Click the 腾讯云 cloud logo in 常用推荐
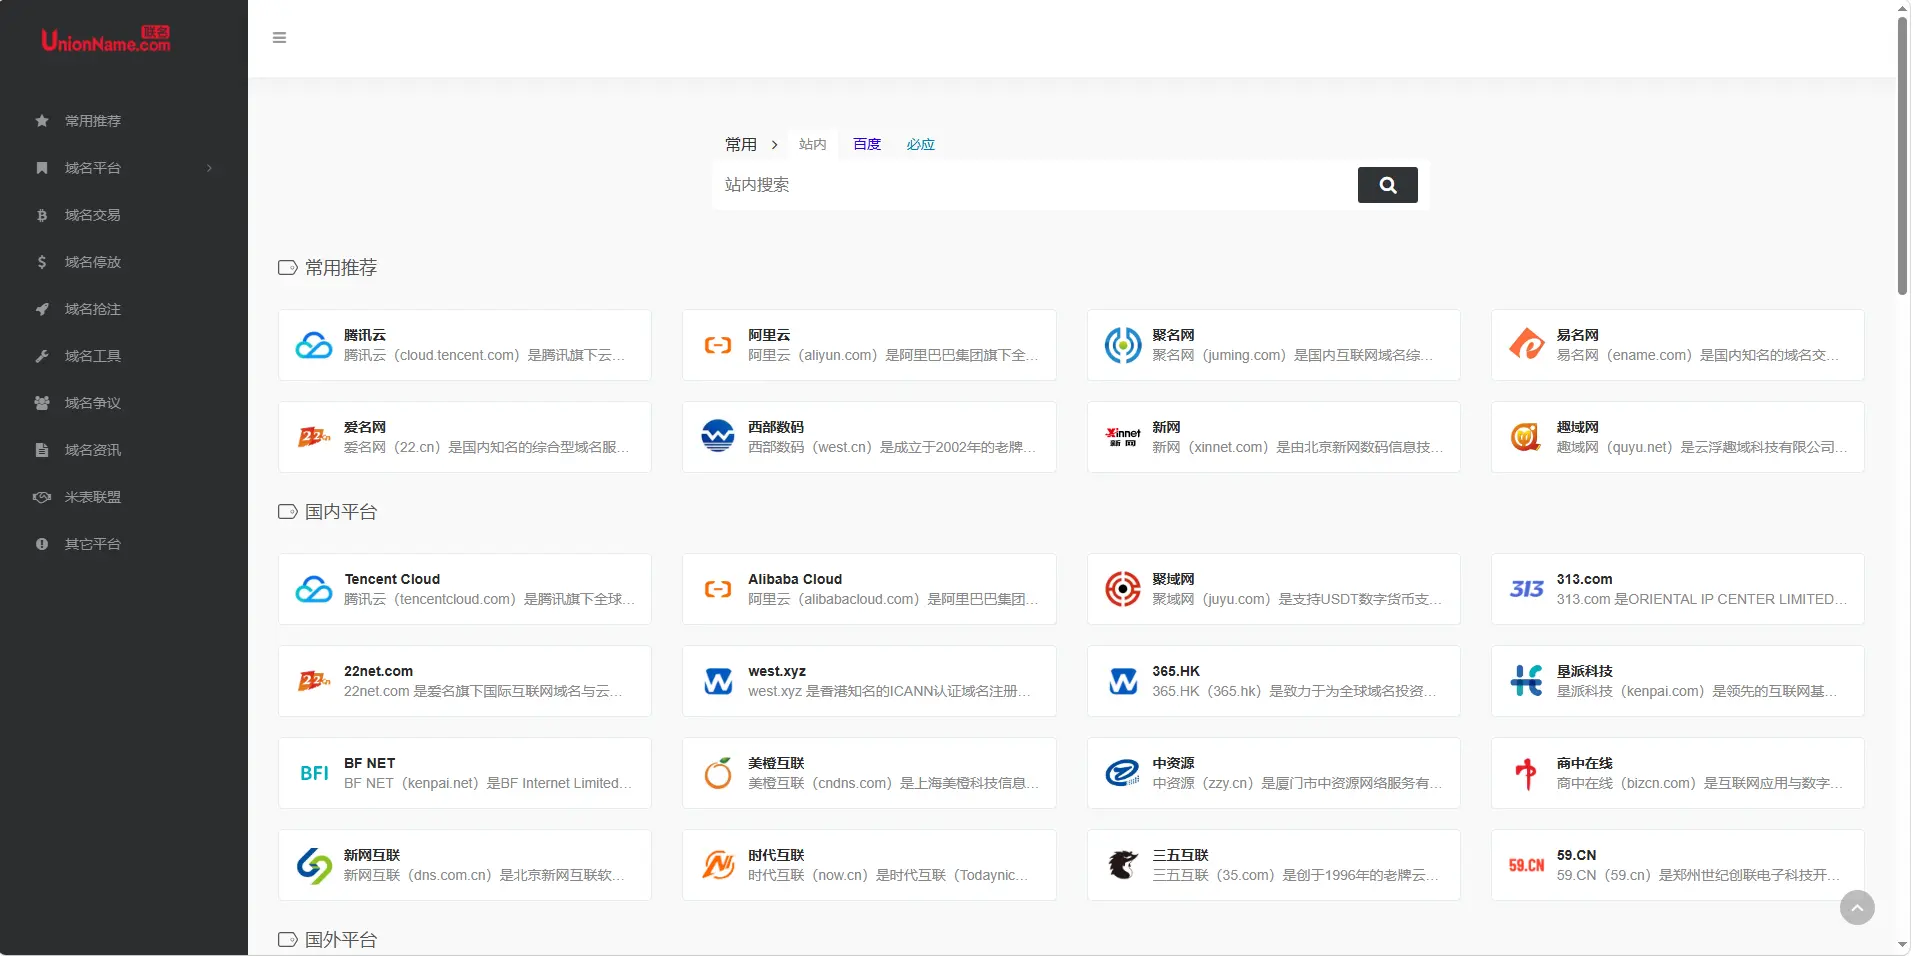 (314, 345)
